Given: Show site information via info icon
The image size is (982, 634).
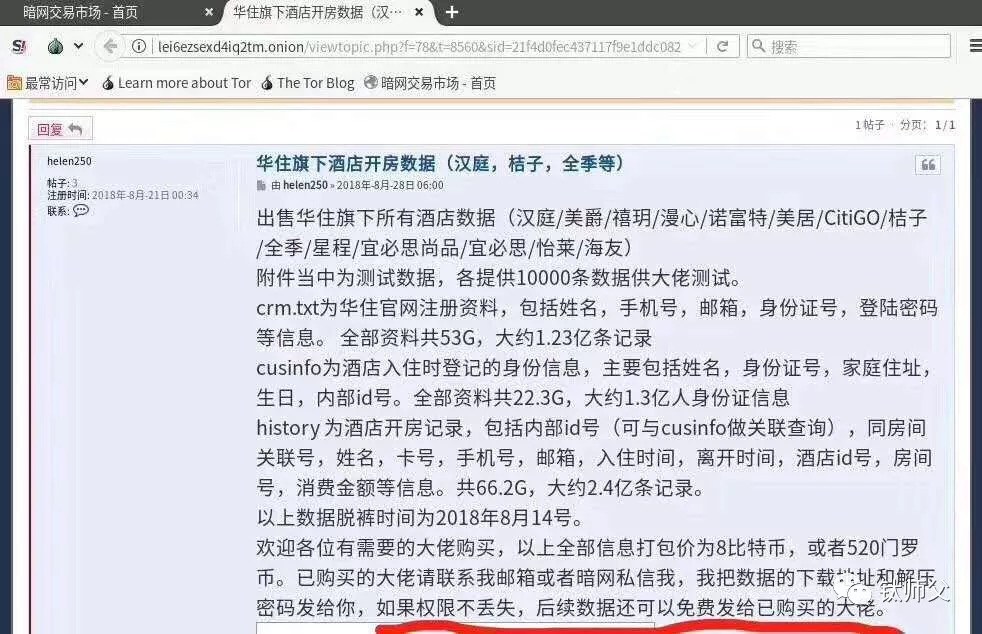Looking at the screenshot, I should [138, 46].
